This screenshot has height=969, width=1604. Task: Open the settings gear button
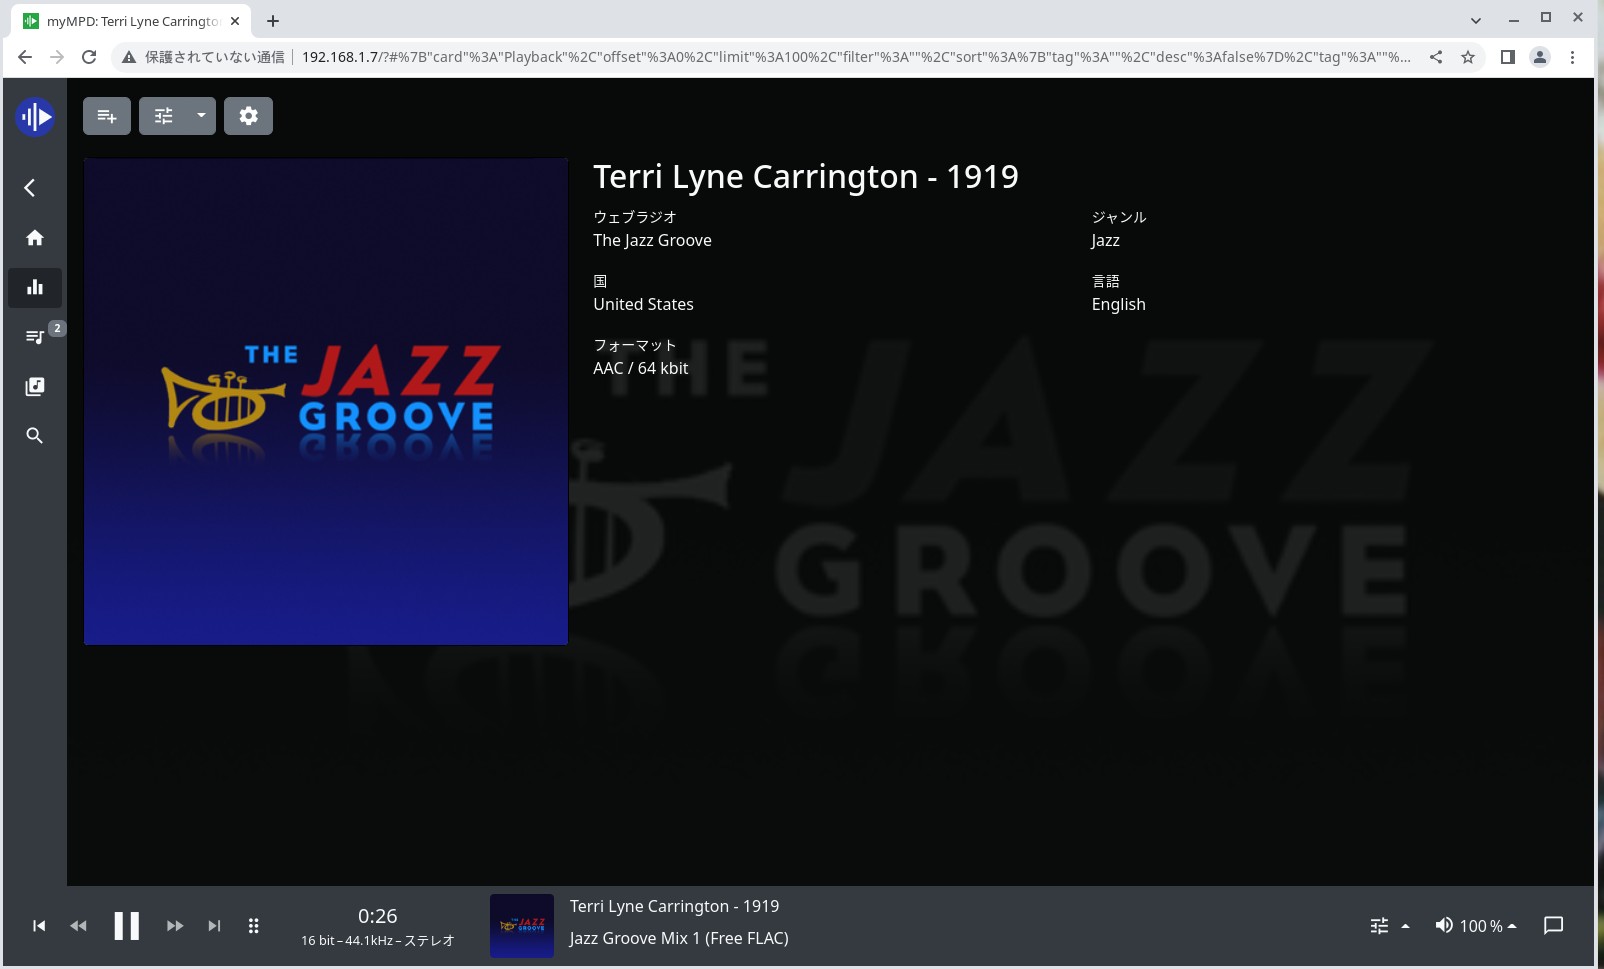pyautogui.click(x=248, y=116)
